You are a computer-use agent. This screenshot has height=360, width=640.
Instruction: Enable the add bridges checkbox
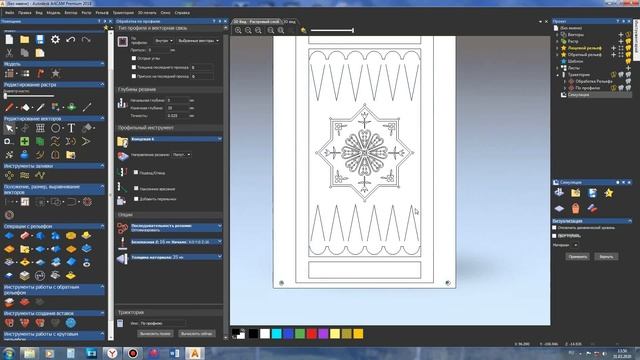[x=136, y=199]
